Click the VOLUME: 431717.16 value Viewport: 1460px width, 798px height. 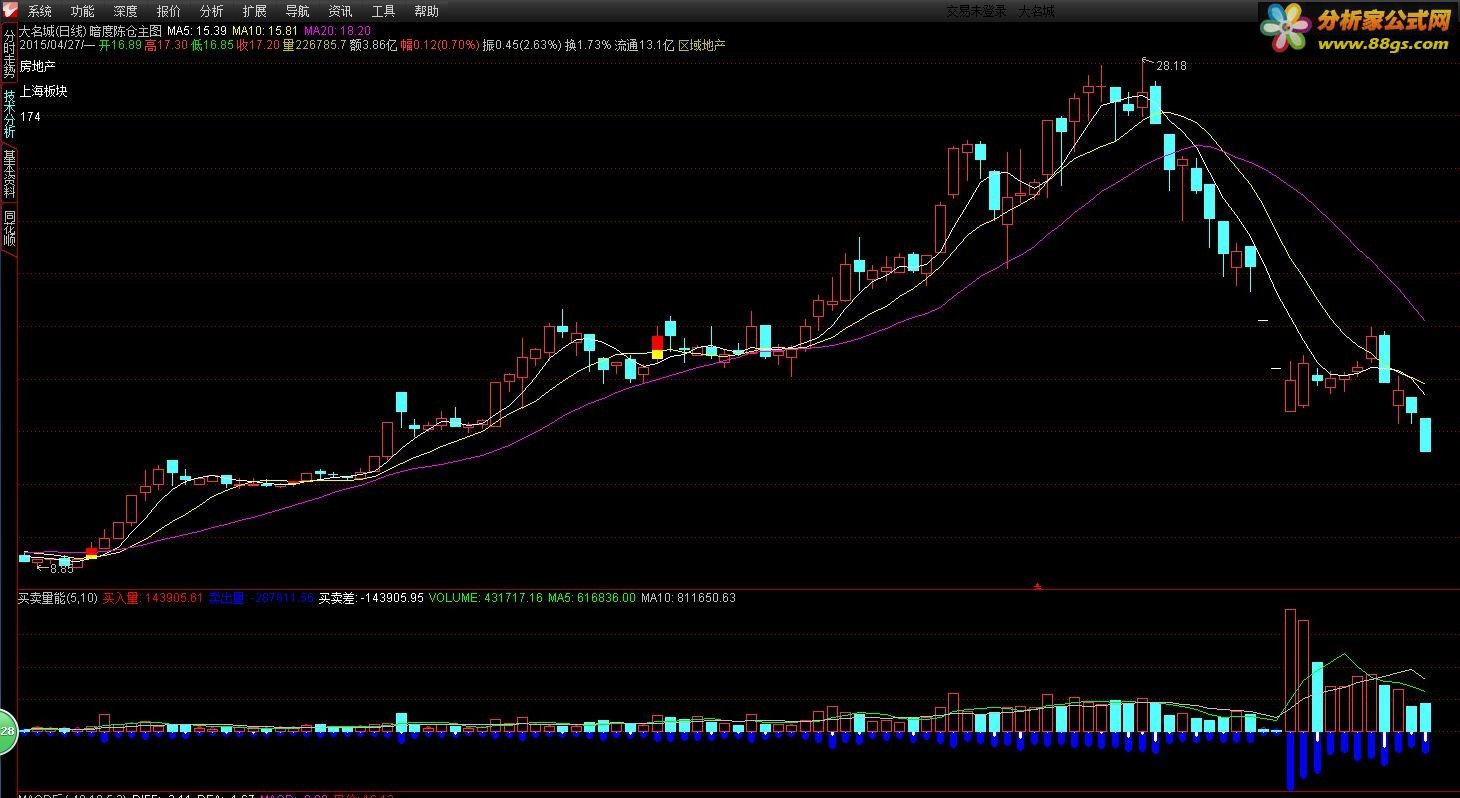485,598
